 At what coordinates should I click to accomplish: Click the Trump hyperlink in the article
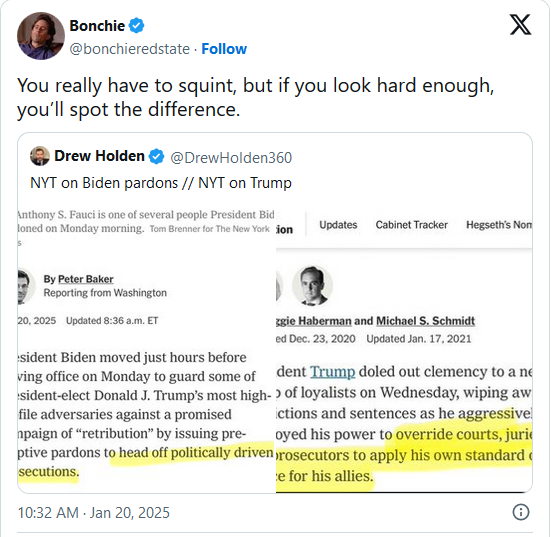pyautogui.click(x=332, y=371)
